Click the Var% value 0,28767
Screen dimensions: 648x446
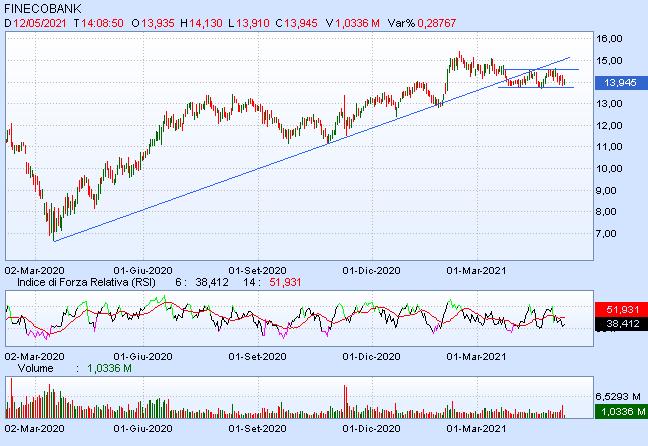click(436, 23)
